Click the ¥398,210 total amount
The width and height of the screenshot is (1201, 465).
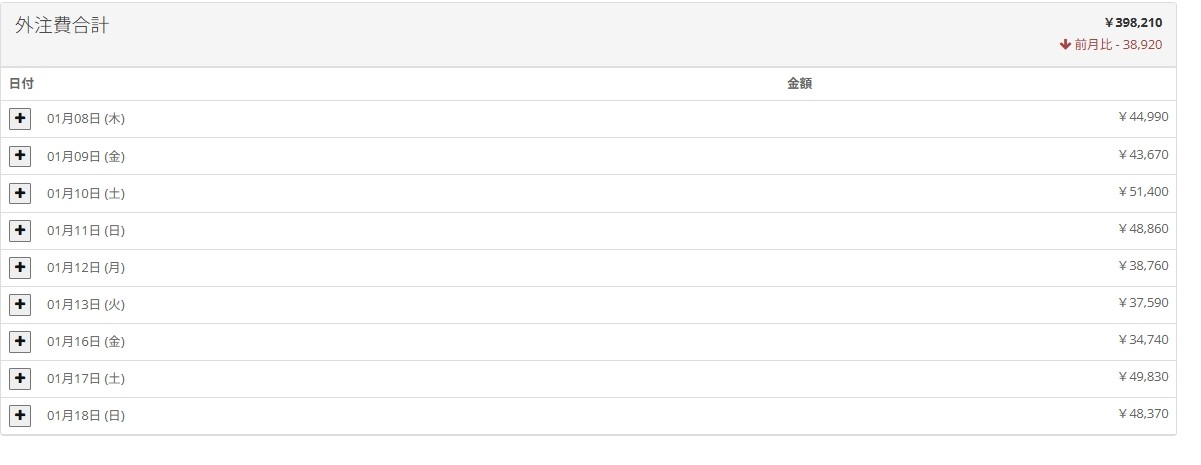click(x=1133, y=22)
